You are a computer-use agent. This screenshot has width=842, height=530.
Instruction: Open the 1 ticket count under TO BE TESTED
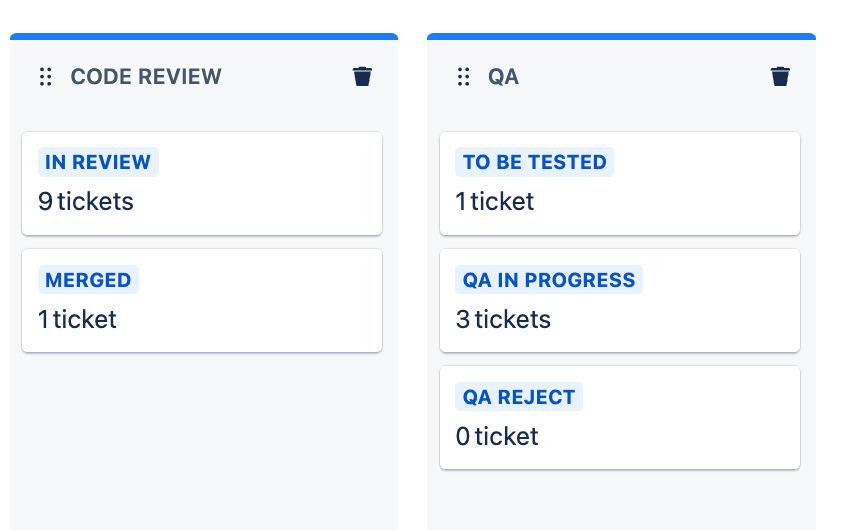tap(495, 202)
